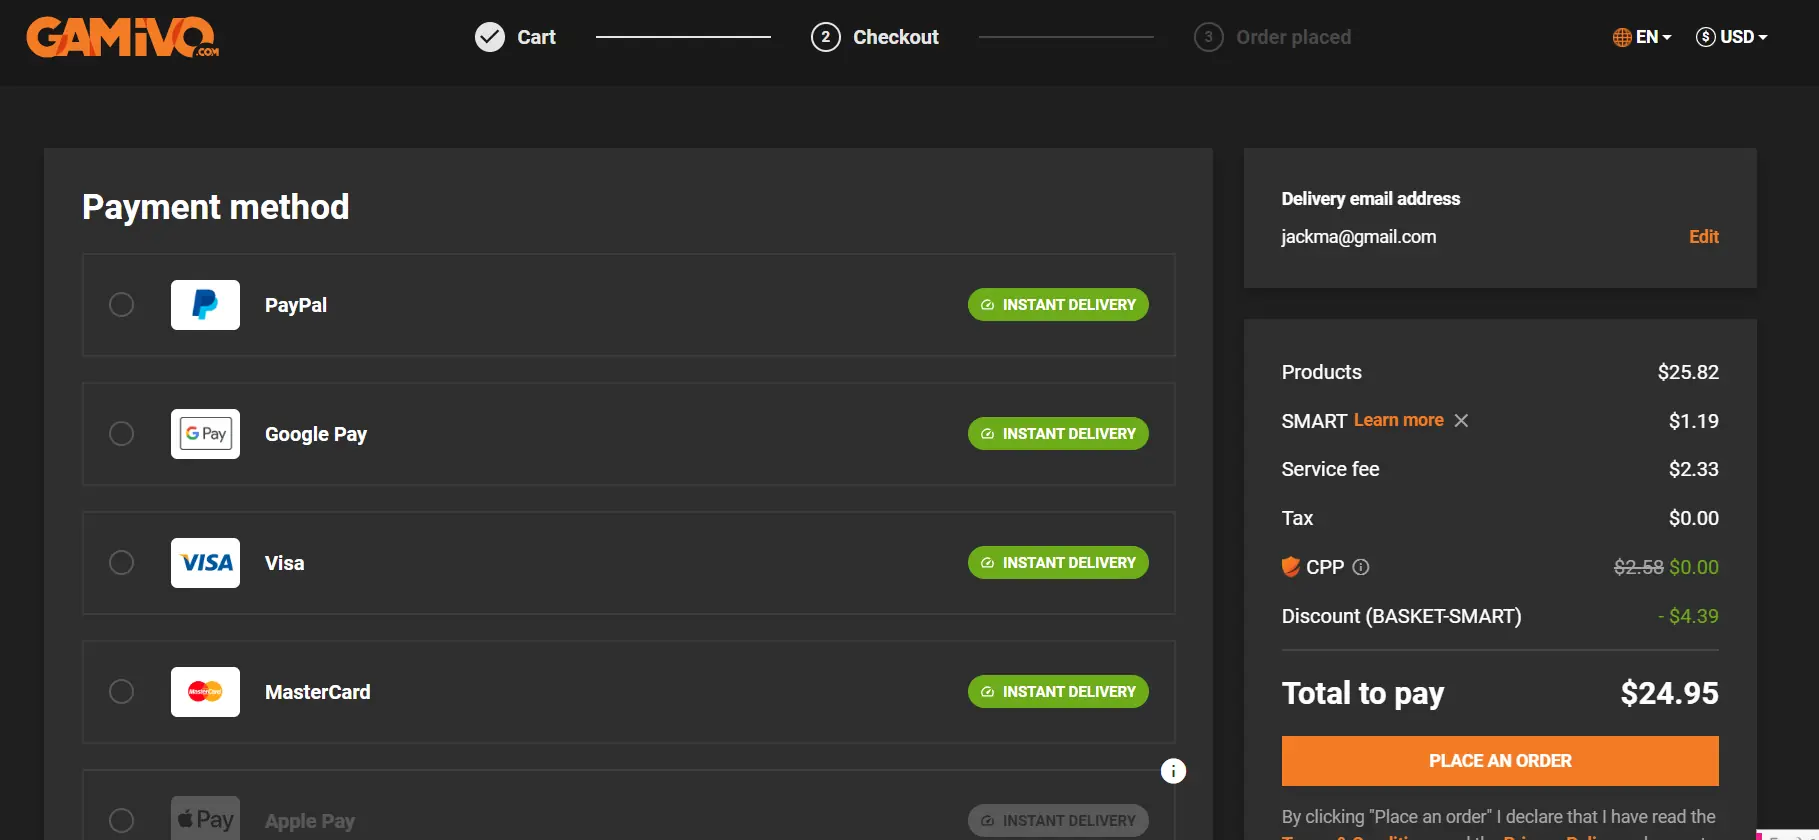
Task: Click the Visa logo icon
Action: pos(205,563)
